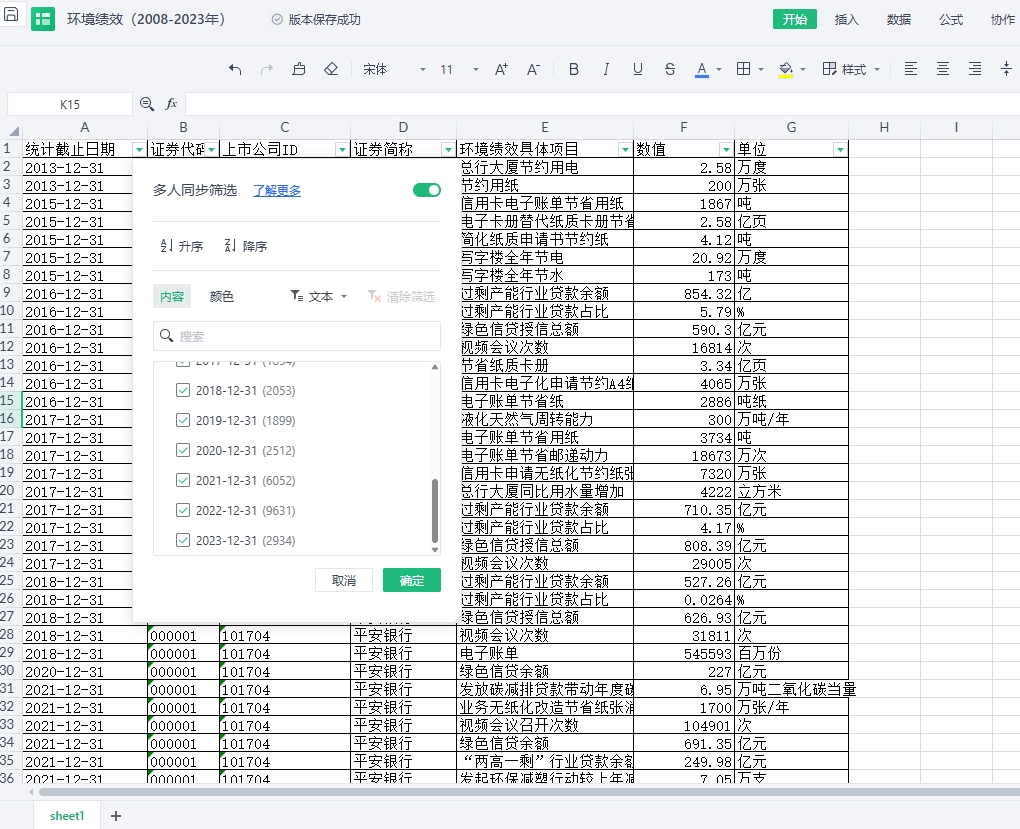
Task: Toggle underline formatting
Action: click(x=638, y=69)
